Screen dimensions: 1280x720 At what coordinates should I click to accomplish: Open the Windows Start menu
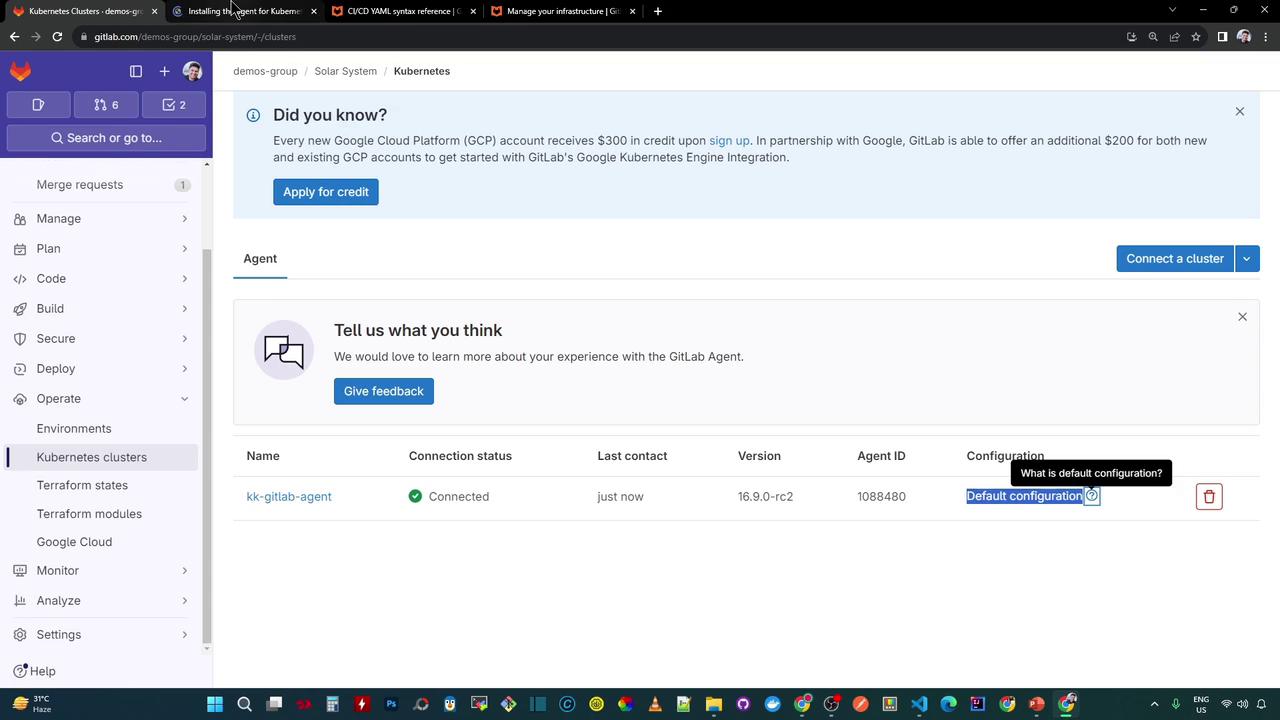tap(215, 704)
